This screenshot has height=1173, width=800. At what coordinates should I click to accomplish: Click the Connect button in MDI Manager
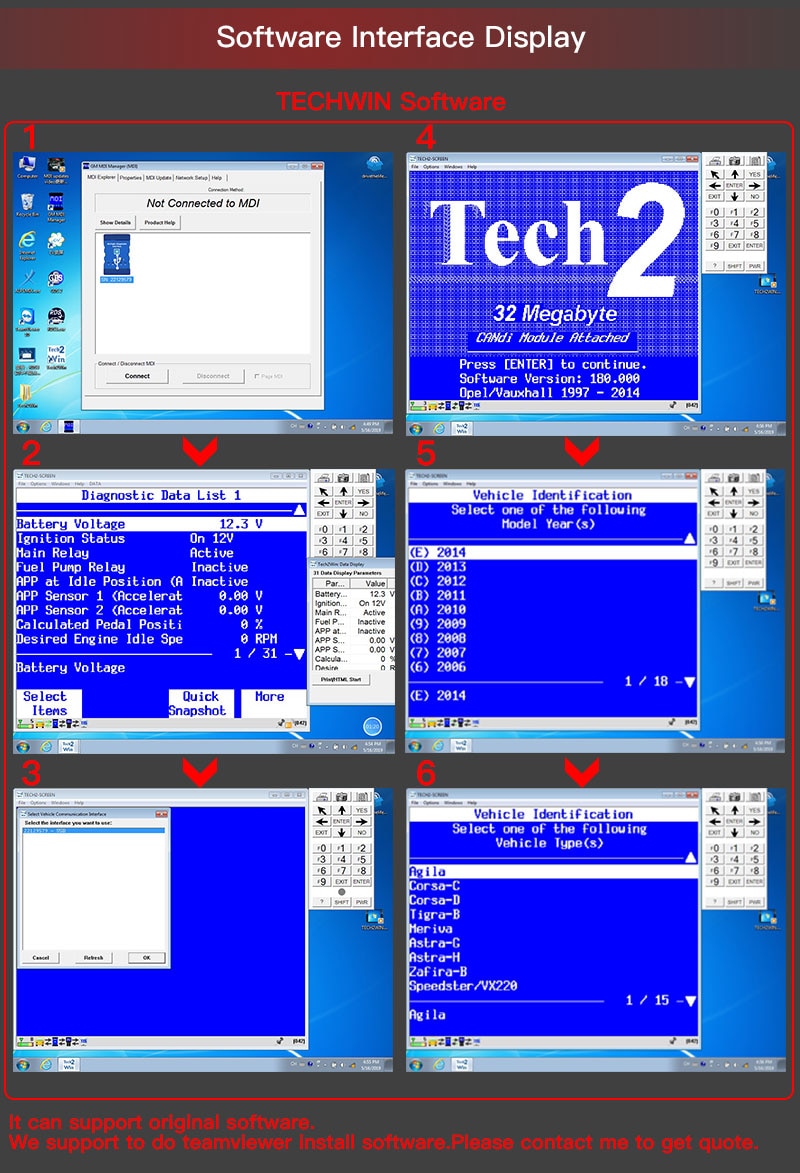coord(137,376)
